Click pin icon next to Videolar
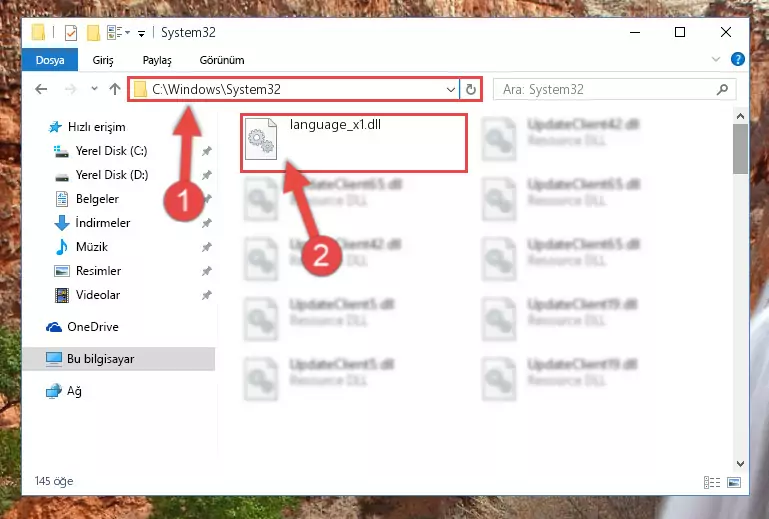This screenshot has width=769, height=519. pyautogui.click(x=206, y=295)
